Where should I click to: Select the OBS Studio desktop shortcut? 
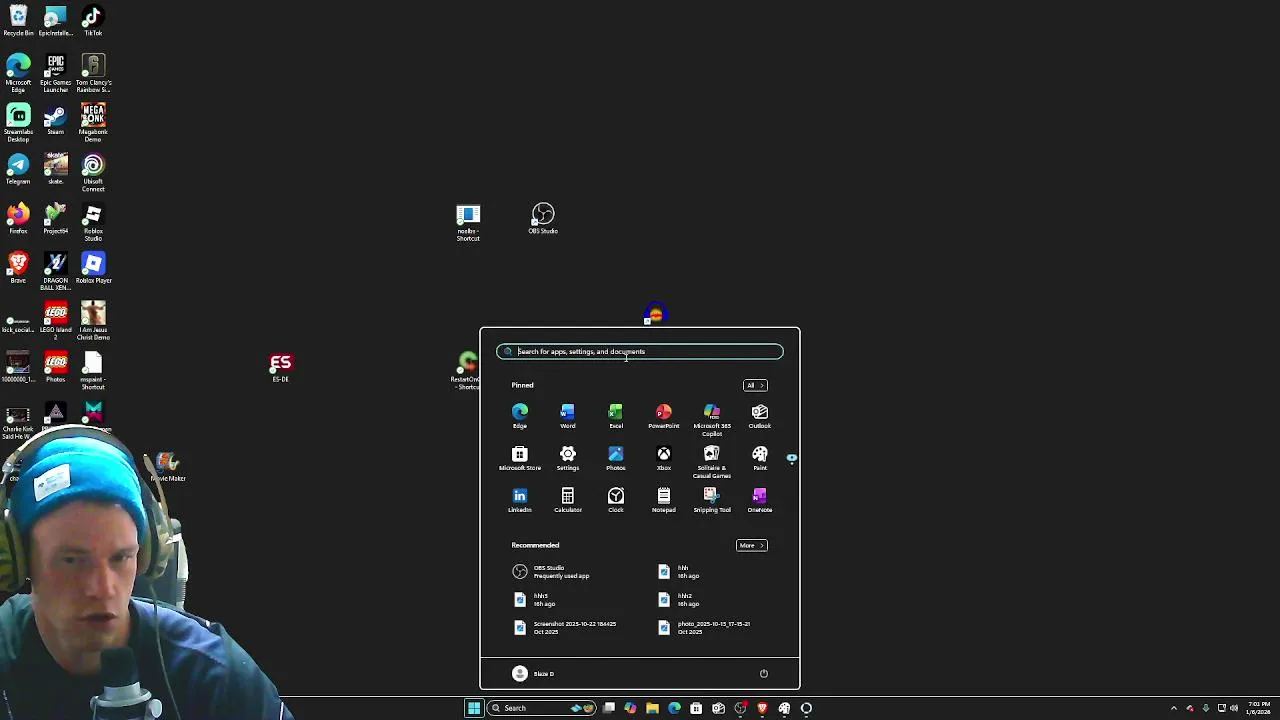coord(543,219)
